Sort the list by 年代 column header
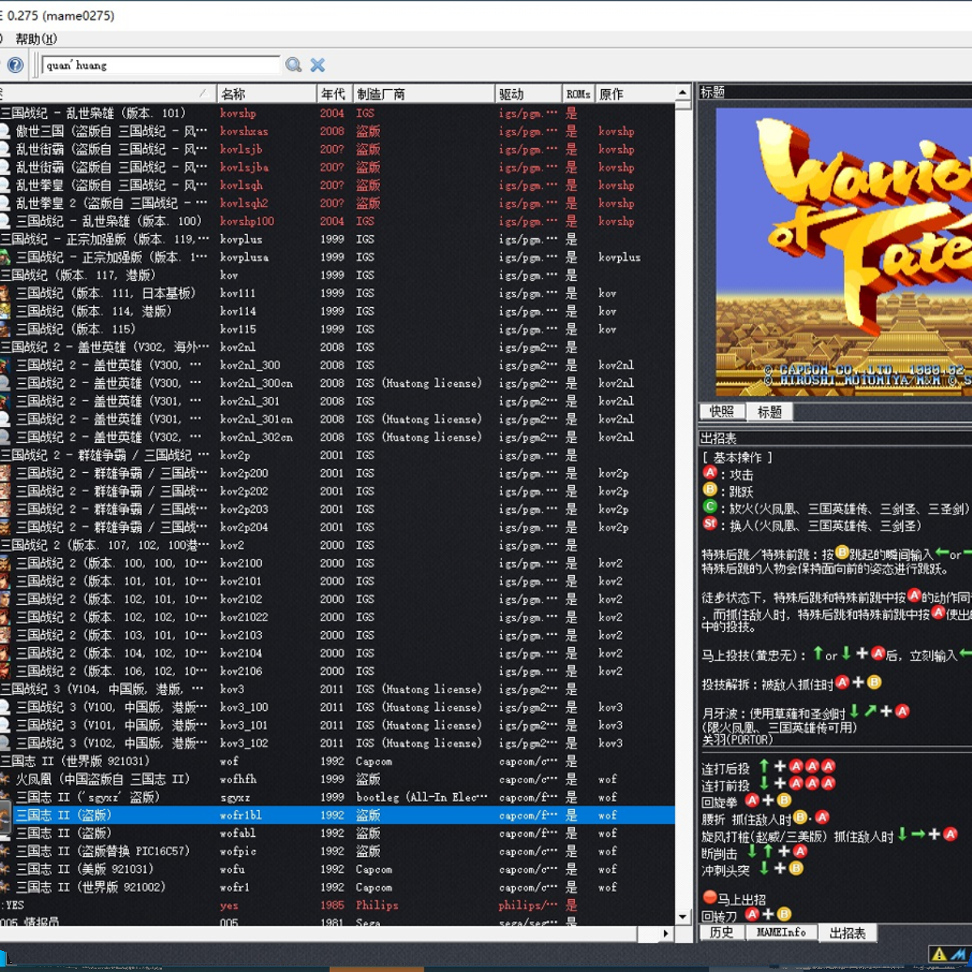Screen dimensions: 972x972 pos(335,94)
